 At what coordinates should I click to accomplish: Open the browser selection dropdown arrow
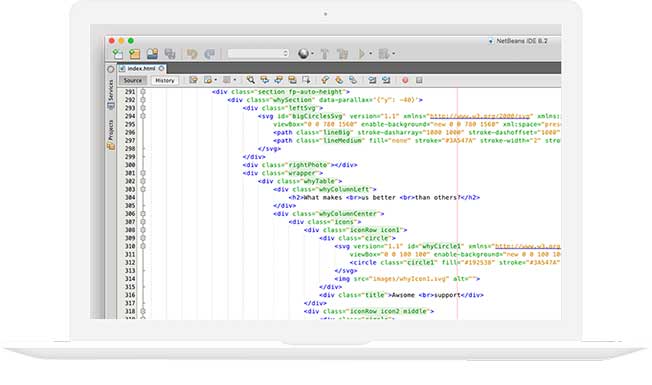(x=312, y=54)
